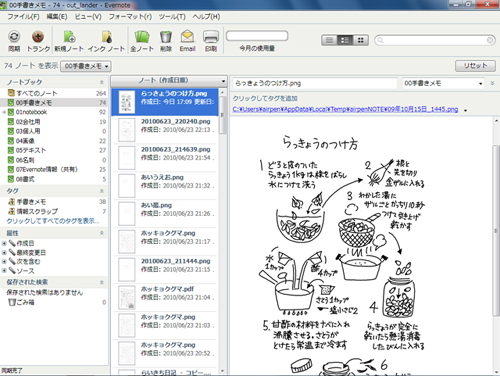The image size is (500, 376).
Task: Click the インク ノート icon
Action: point(107,37)
